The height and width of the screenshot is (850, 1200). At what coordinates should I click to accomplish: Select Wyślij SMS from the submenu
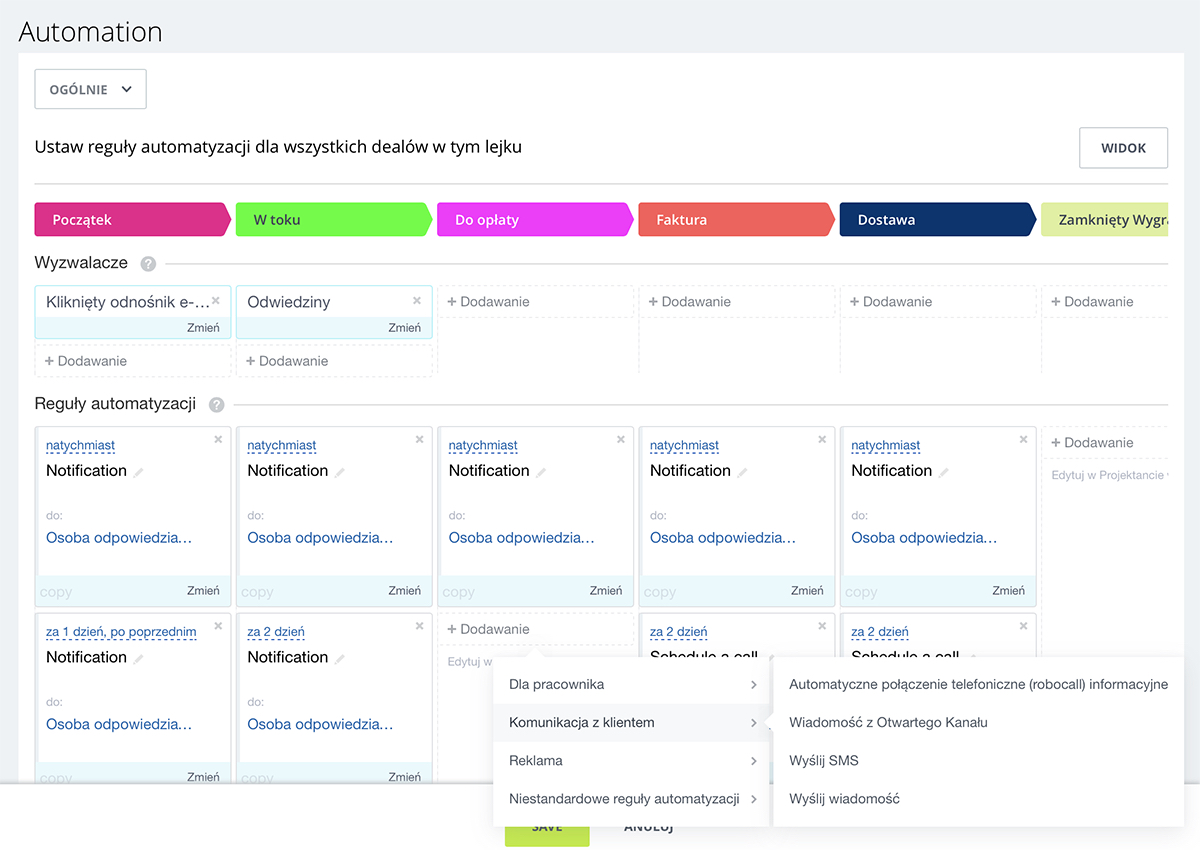pyautogui.click(x=824, y=761)
